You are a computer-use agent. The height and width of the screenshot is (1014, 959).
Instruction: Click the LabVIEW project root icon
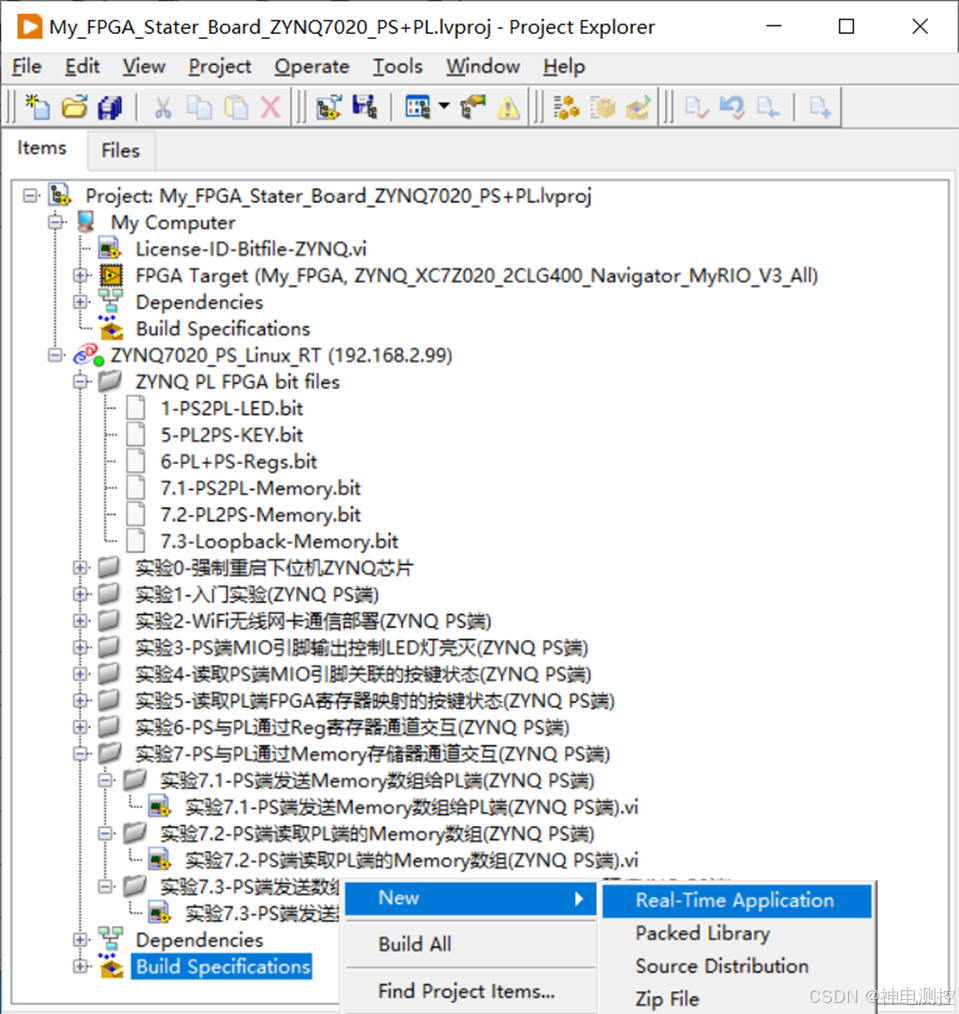pyautogui.click(x=60, y=195)
